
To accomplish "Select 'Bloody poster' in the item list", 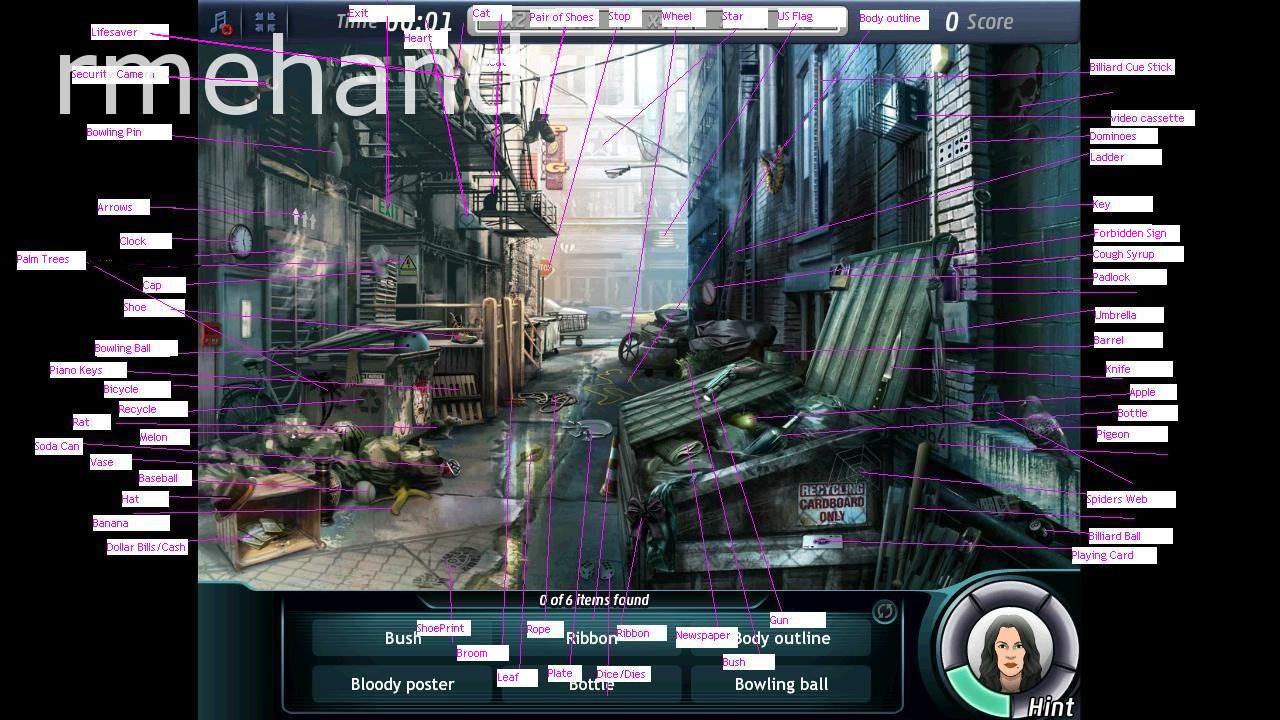I will click(x=402, y=683).
